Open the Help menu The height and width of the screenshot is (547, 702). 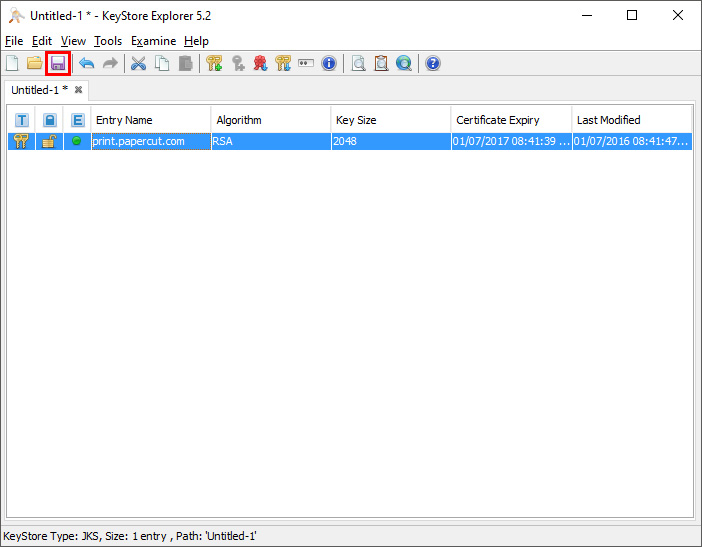196,41
